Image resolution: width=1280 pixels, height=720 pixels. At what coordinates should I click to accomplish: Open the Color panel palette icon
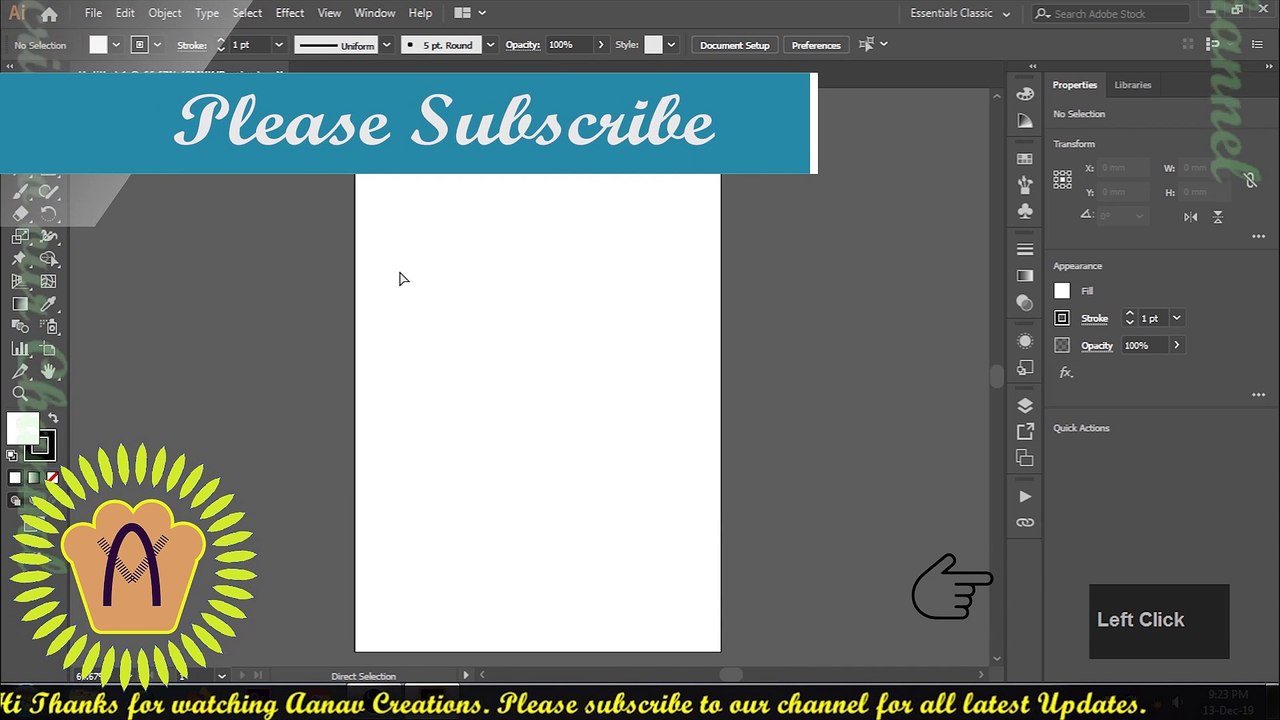coord(1025,94)
